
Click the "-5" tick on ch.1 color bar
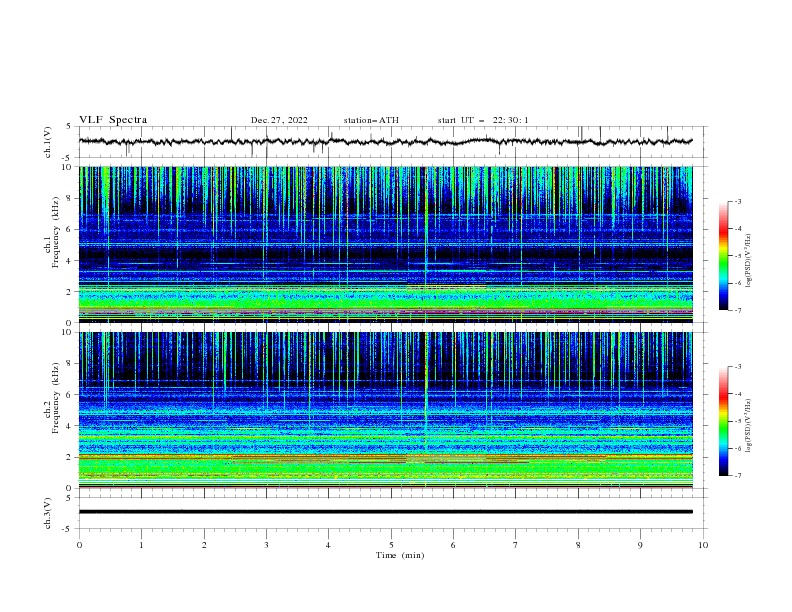point(737,256)
